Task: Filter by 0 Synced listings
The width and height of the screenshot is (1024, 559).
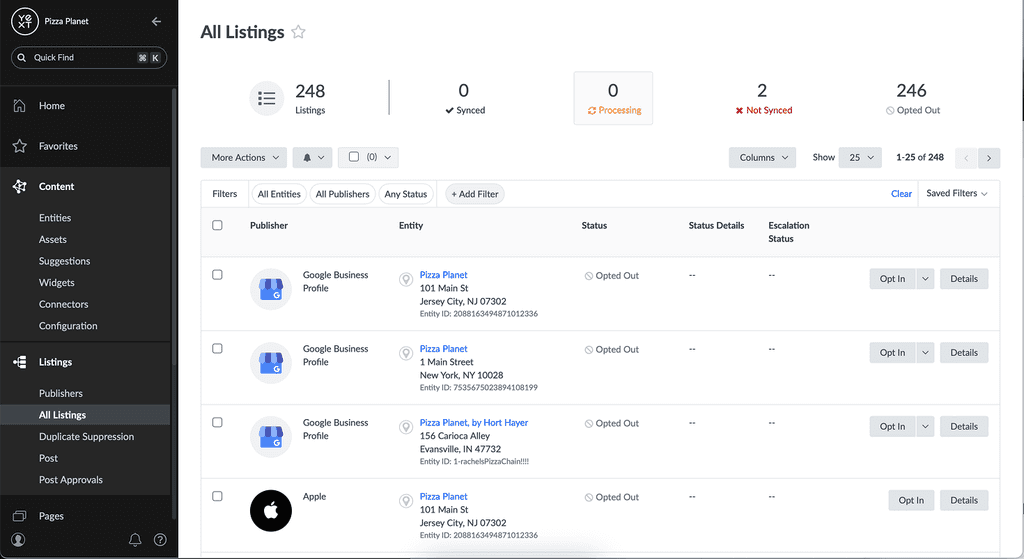Action: tap(464, 99)
